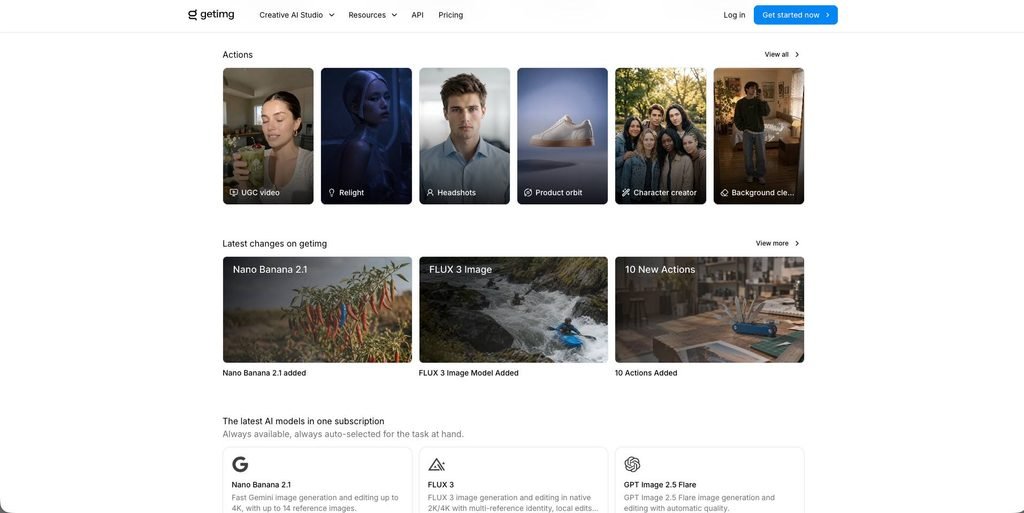
Task: Open the Product orbit action
Action: (x=562, y=136)
